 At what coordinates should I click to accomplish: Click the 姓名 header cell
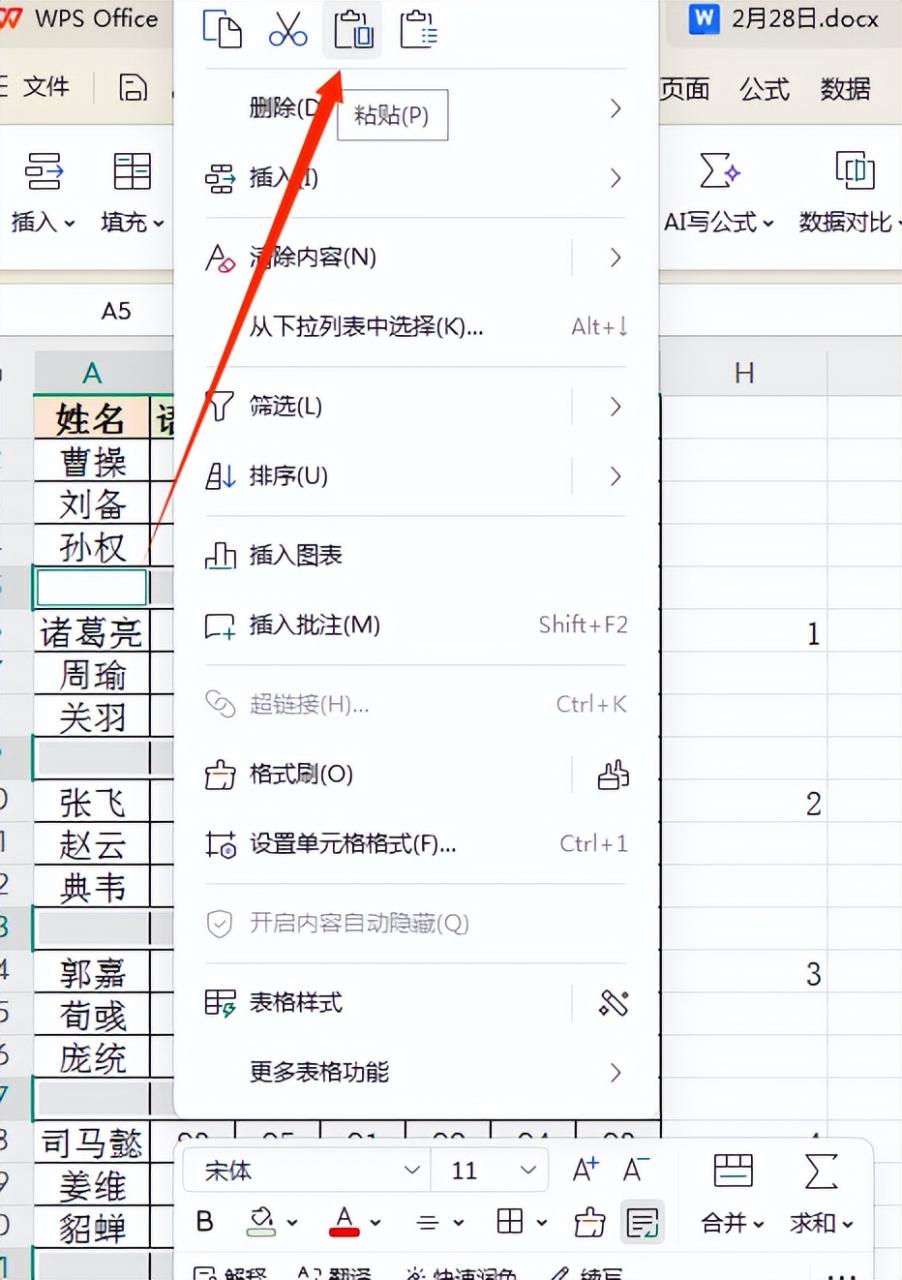pos(92,418)
